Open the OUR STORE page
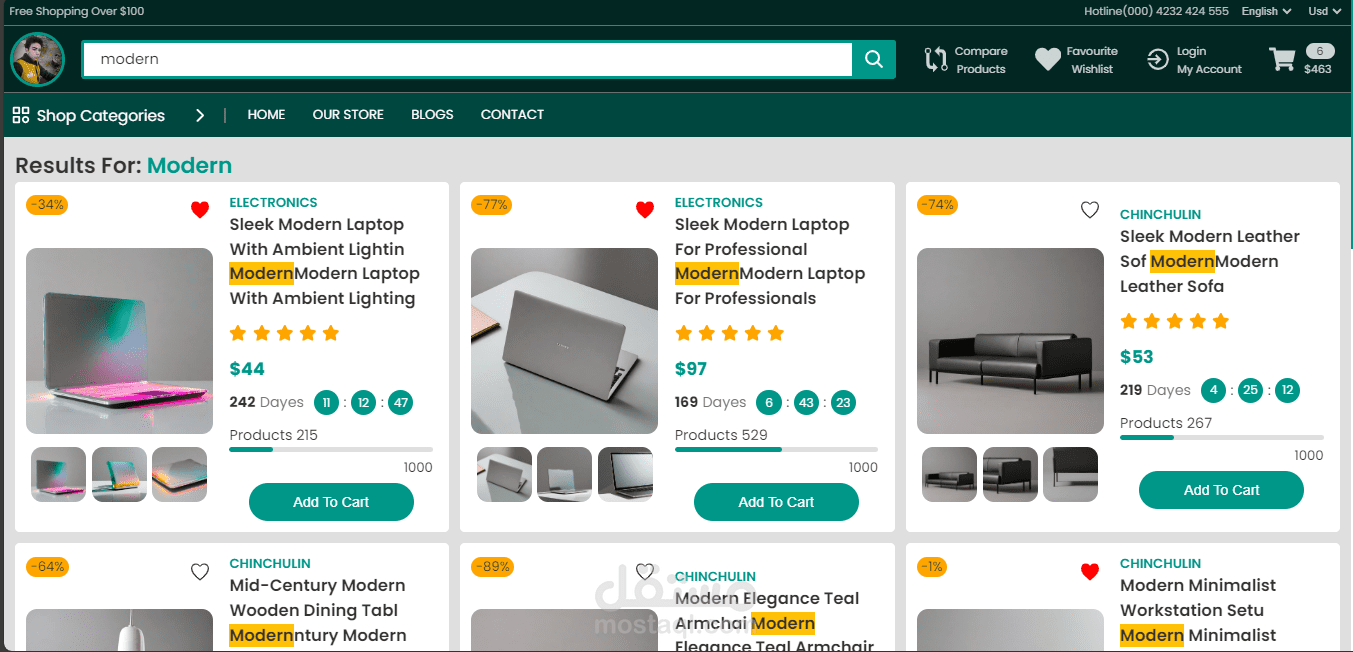 pyautogui.click(x=348, y=114)
